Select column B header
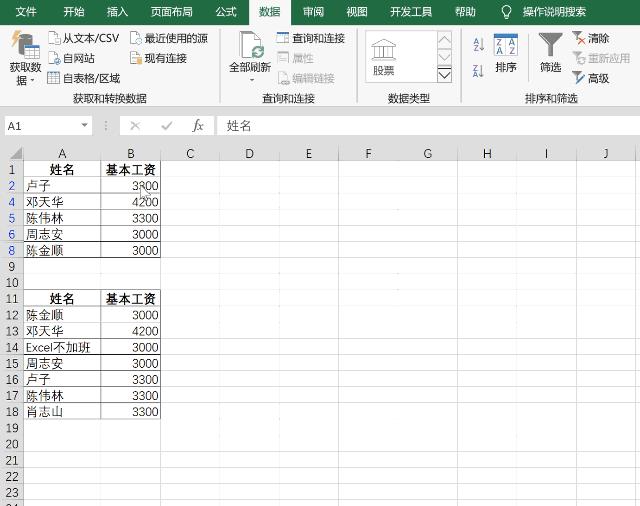The width and height of the screenshot is (640, 506). coord(131,153)
